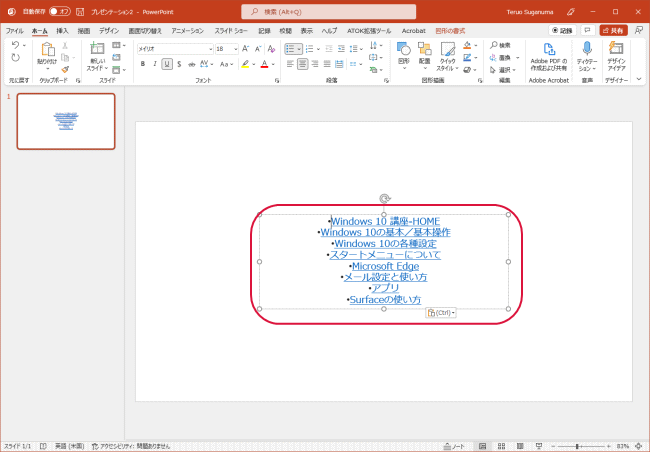Select slide 1 thumbnail

point(66,121)
